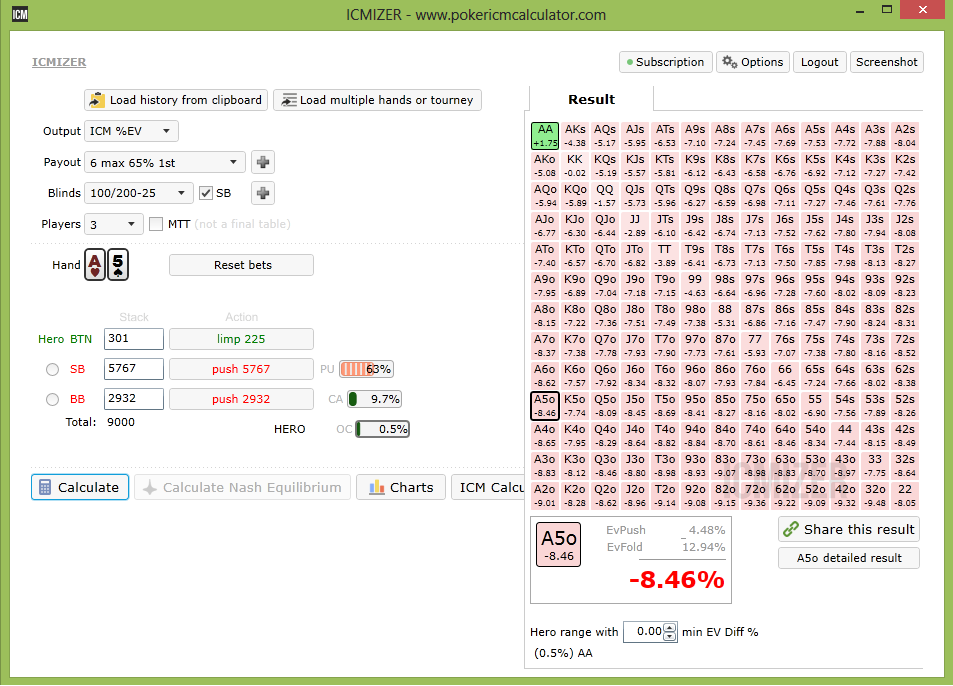Click the min EV Diff input field
The width and height of the screenshot is (953, 686).
(644, 632)
